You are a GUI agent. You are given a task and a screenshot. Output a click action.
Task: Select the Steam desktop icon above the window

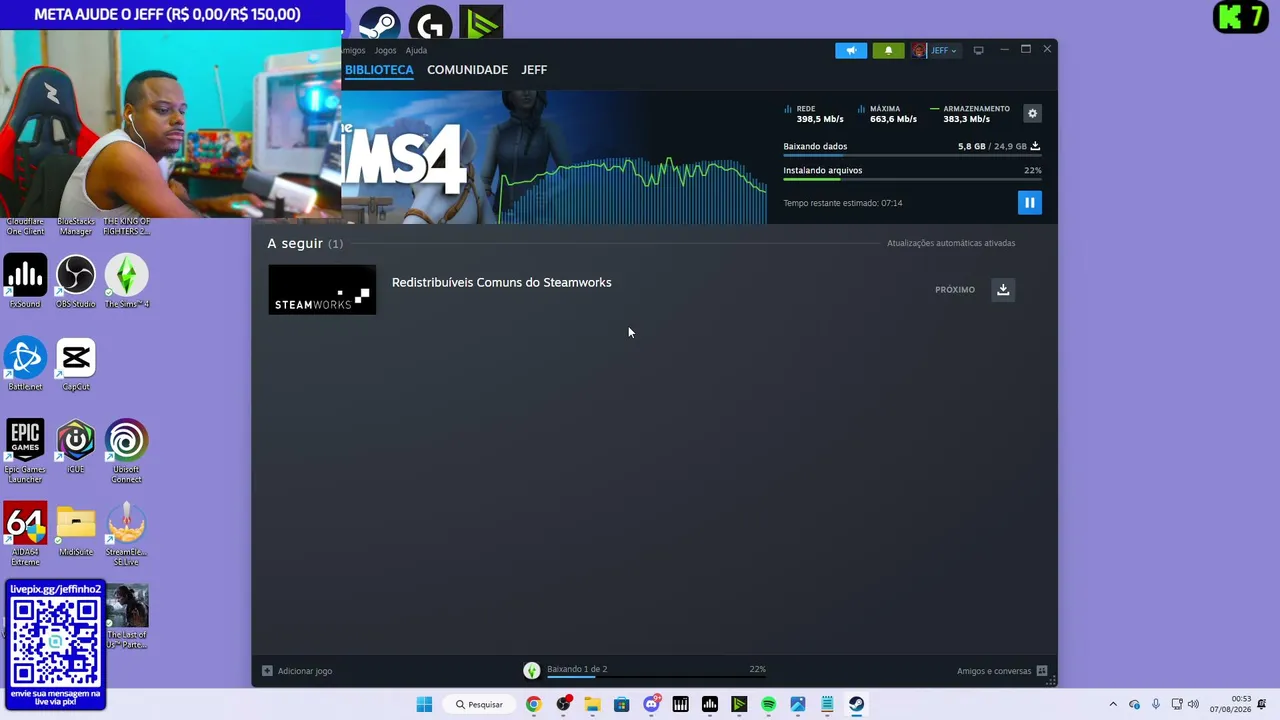click(x=379, y=24)
